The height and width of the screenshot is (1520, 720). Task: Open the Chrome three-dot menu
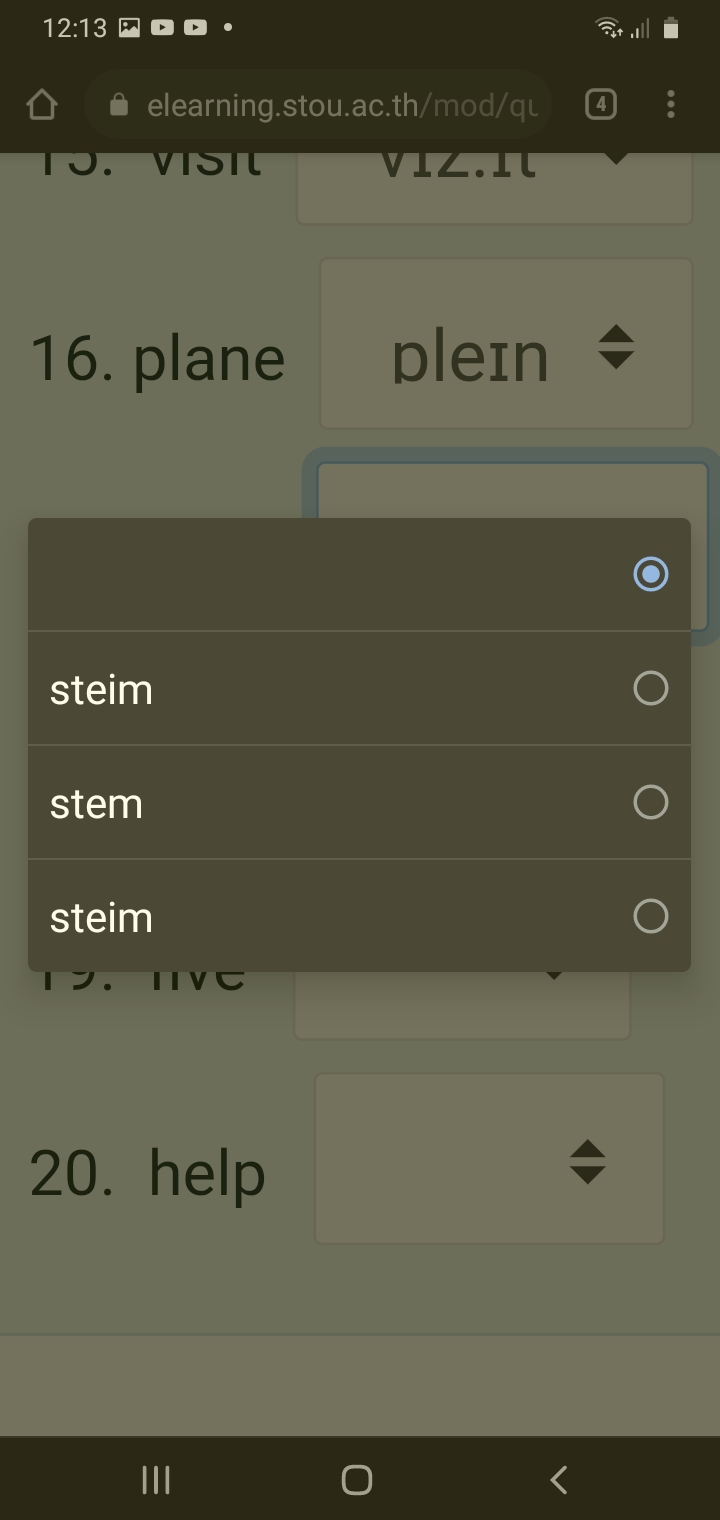669,104
